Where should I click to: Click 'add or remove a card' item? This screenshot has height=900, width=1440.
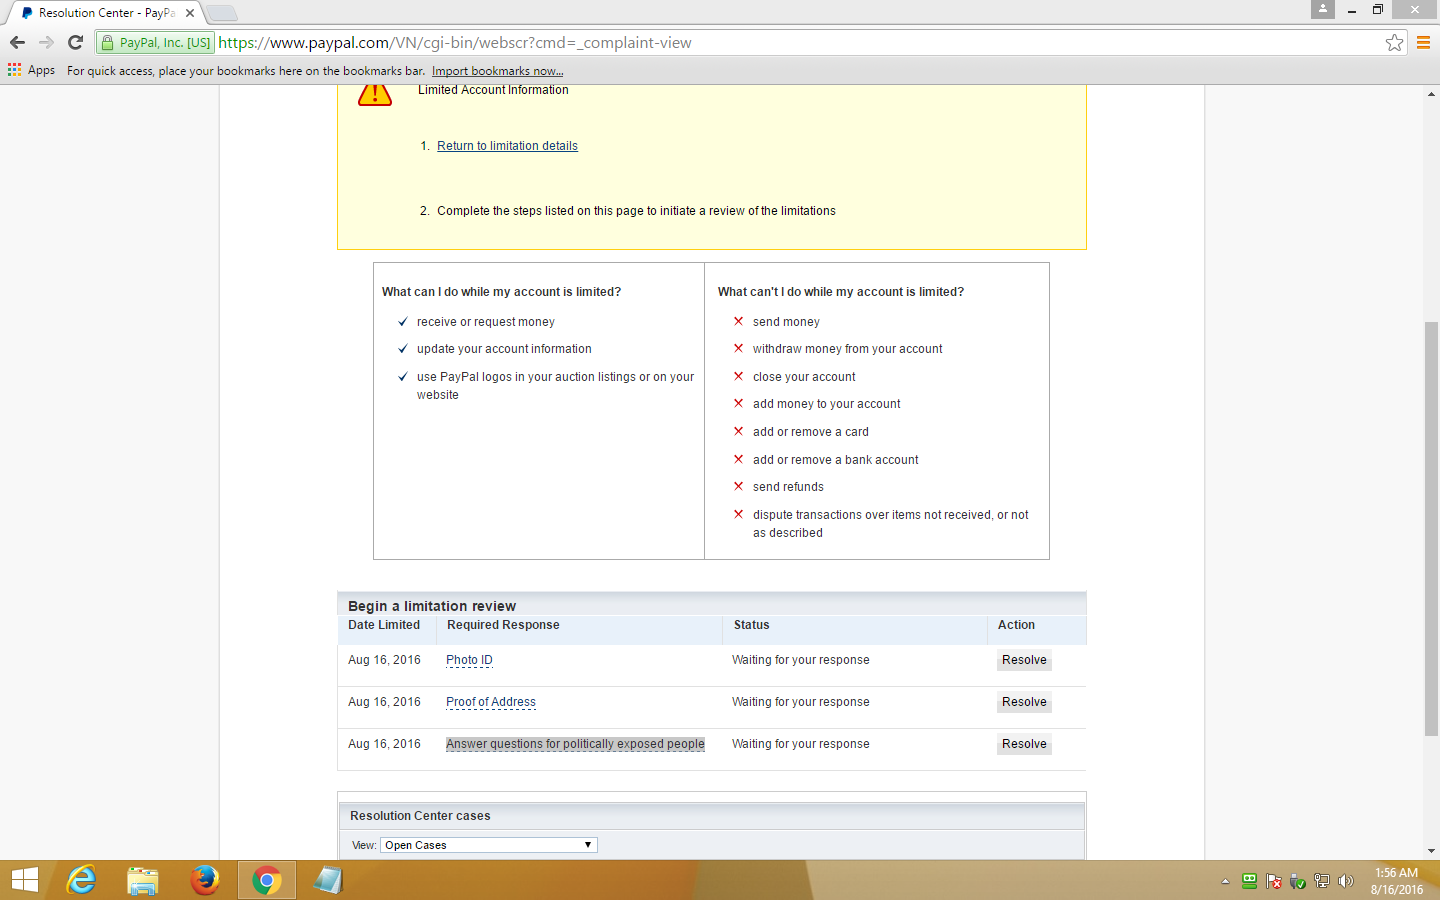coord(811,432)
